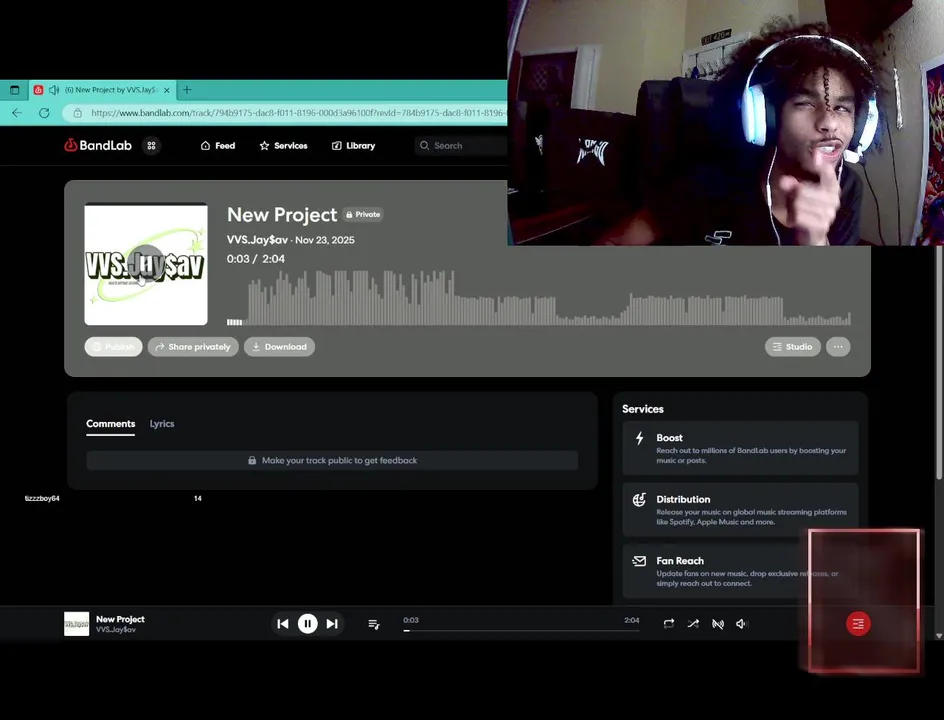
Task: Click Share privately button
Action: click(193, 347)
